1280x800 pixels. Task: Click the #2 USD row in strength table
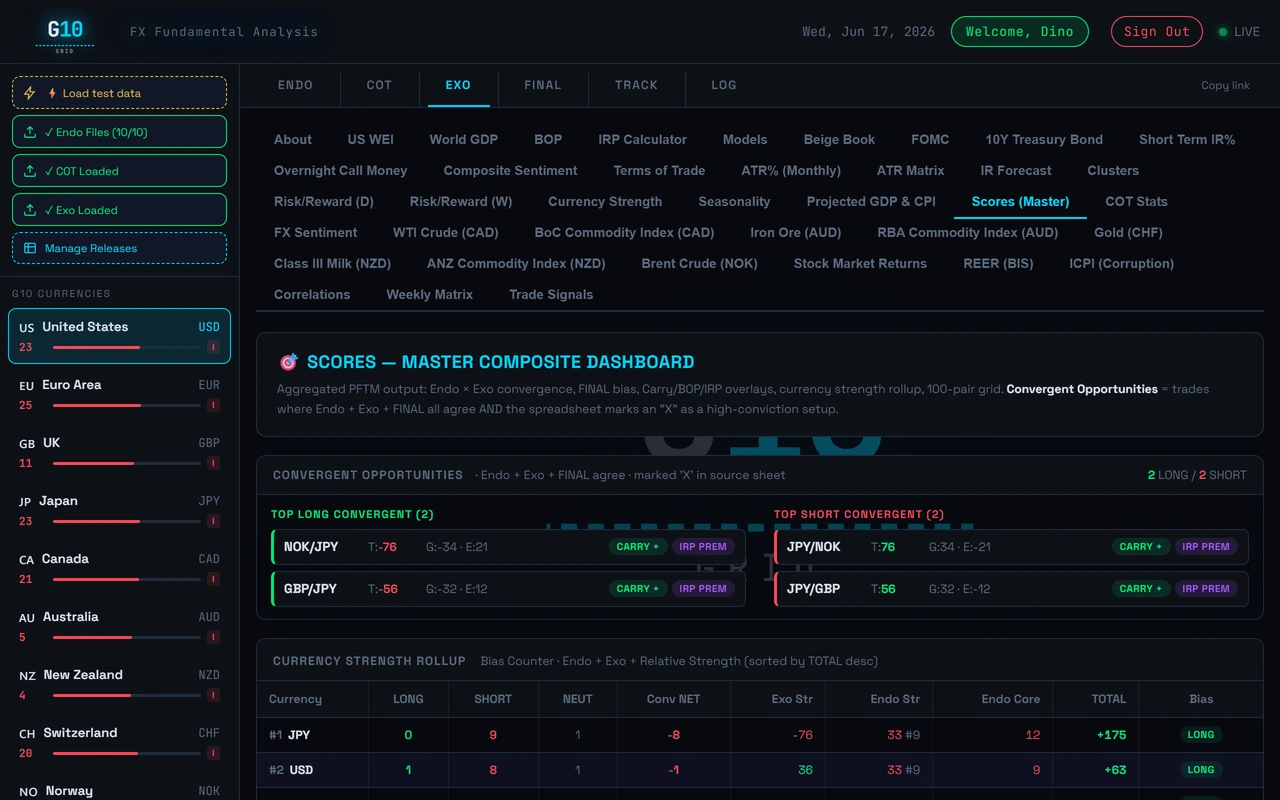[x=760, y=770]
